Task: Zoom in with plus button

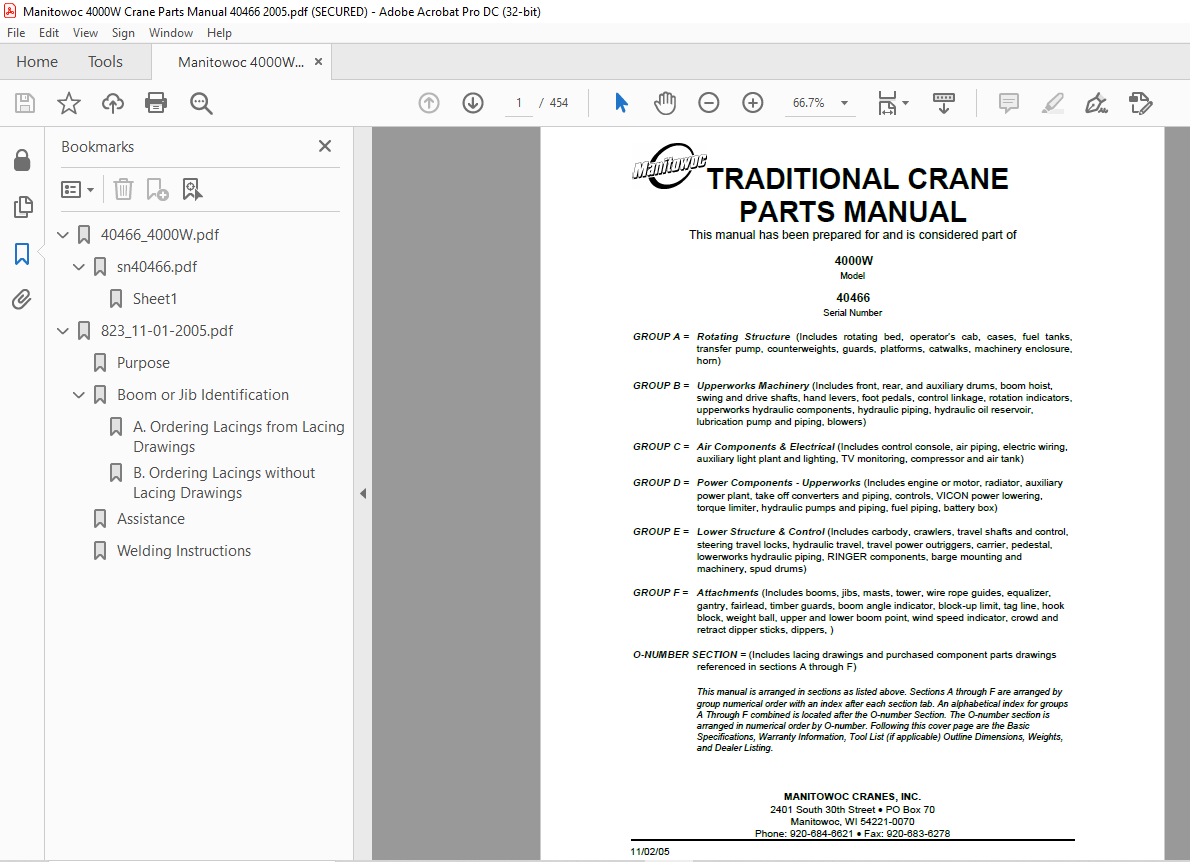Action: click(x=753, y=103)
